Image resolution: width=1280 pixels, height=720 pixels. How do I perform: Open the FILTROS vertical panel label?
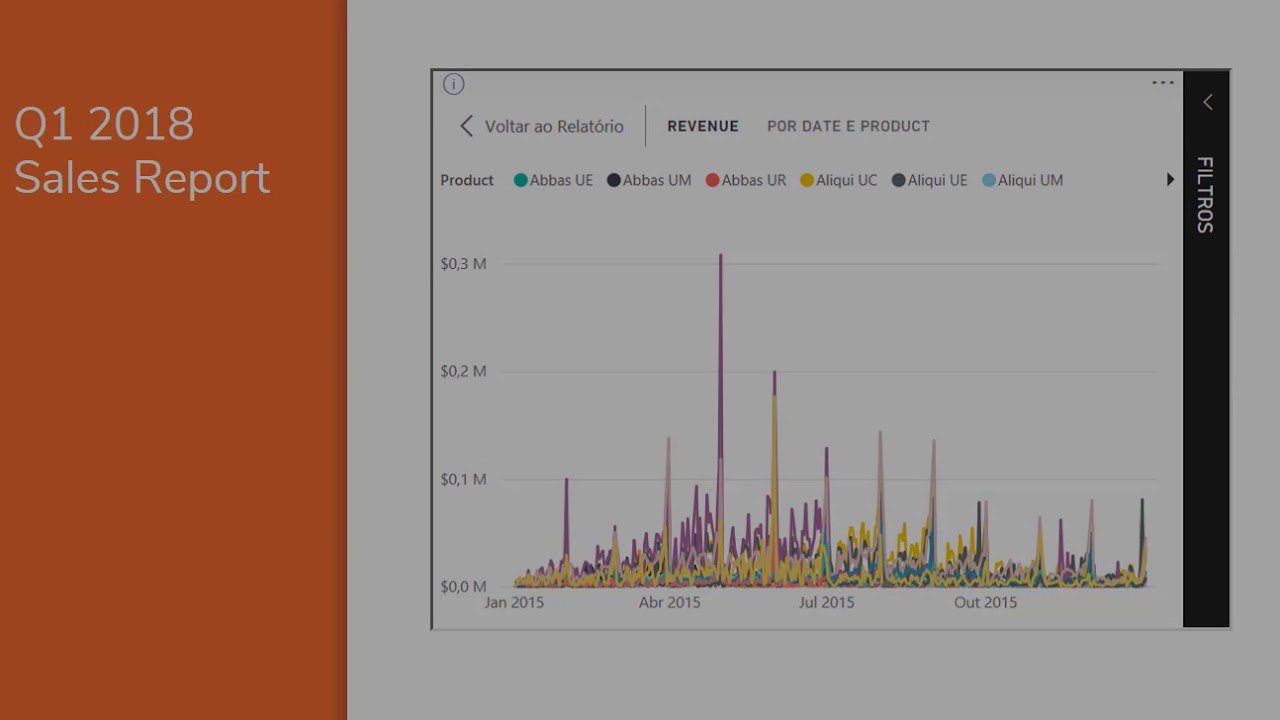tap(1205, 194)
